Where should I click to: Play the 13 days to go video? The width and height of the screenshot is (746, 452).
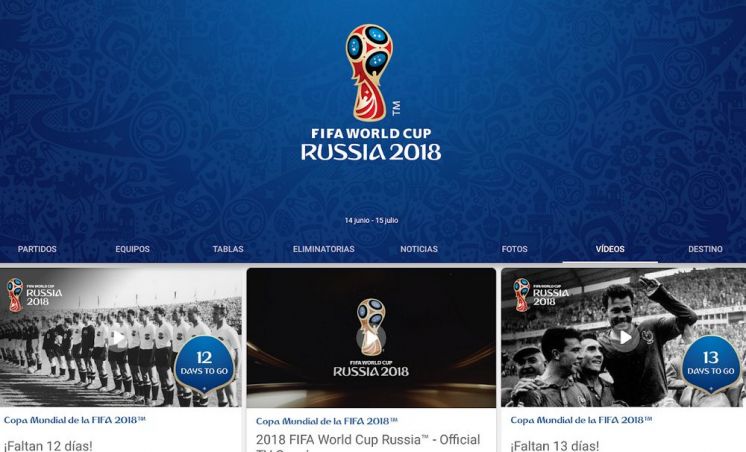tap(626, 337)
